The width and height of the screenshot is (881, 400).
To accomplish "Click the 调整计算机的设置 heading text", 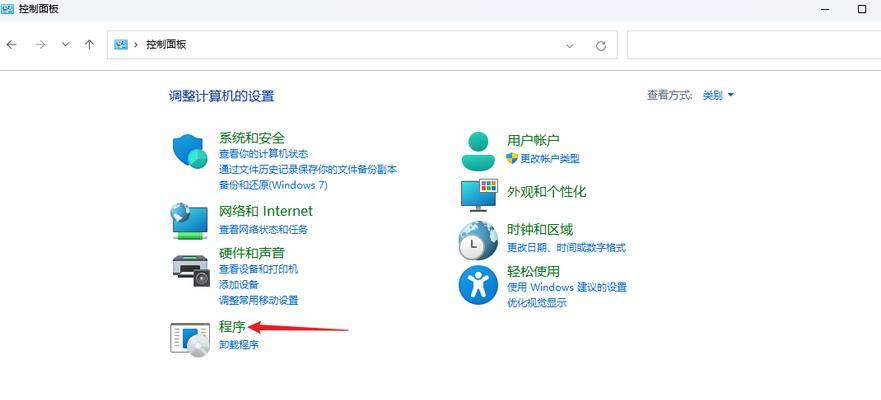I will pyautogui.click(x=221, y=96).
